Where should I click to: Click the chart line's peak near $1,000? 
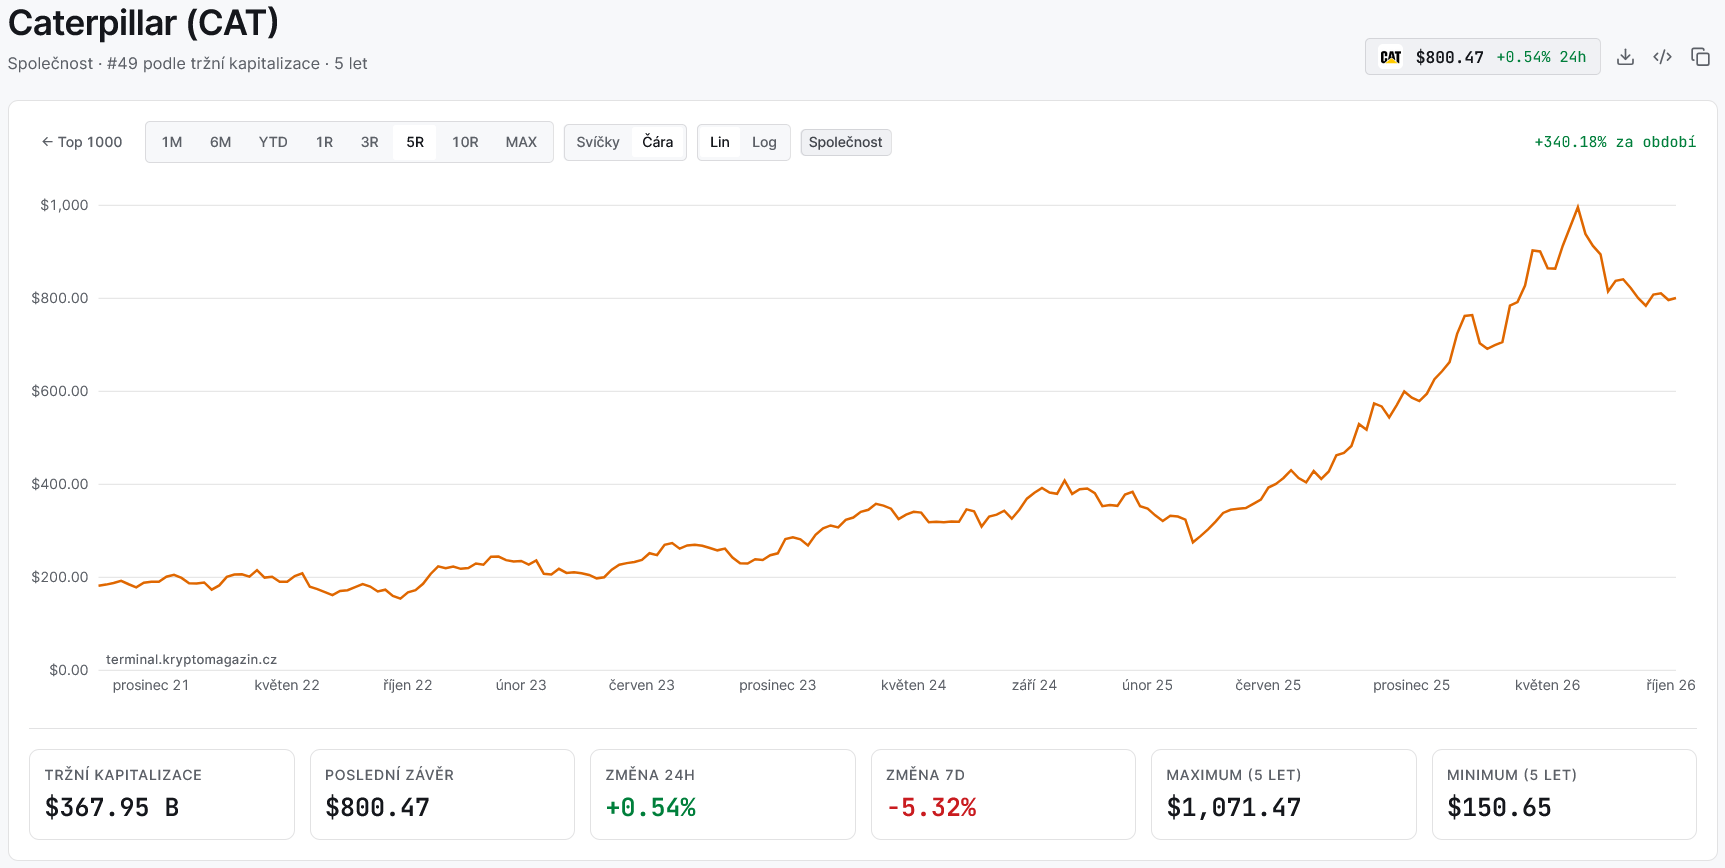(1578, 207)
